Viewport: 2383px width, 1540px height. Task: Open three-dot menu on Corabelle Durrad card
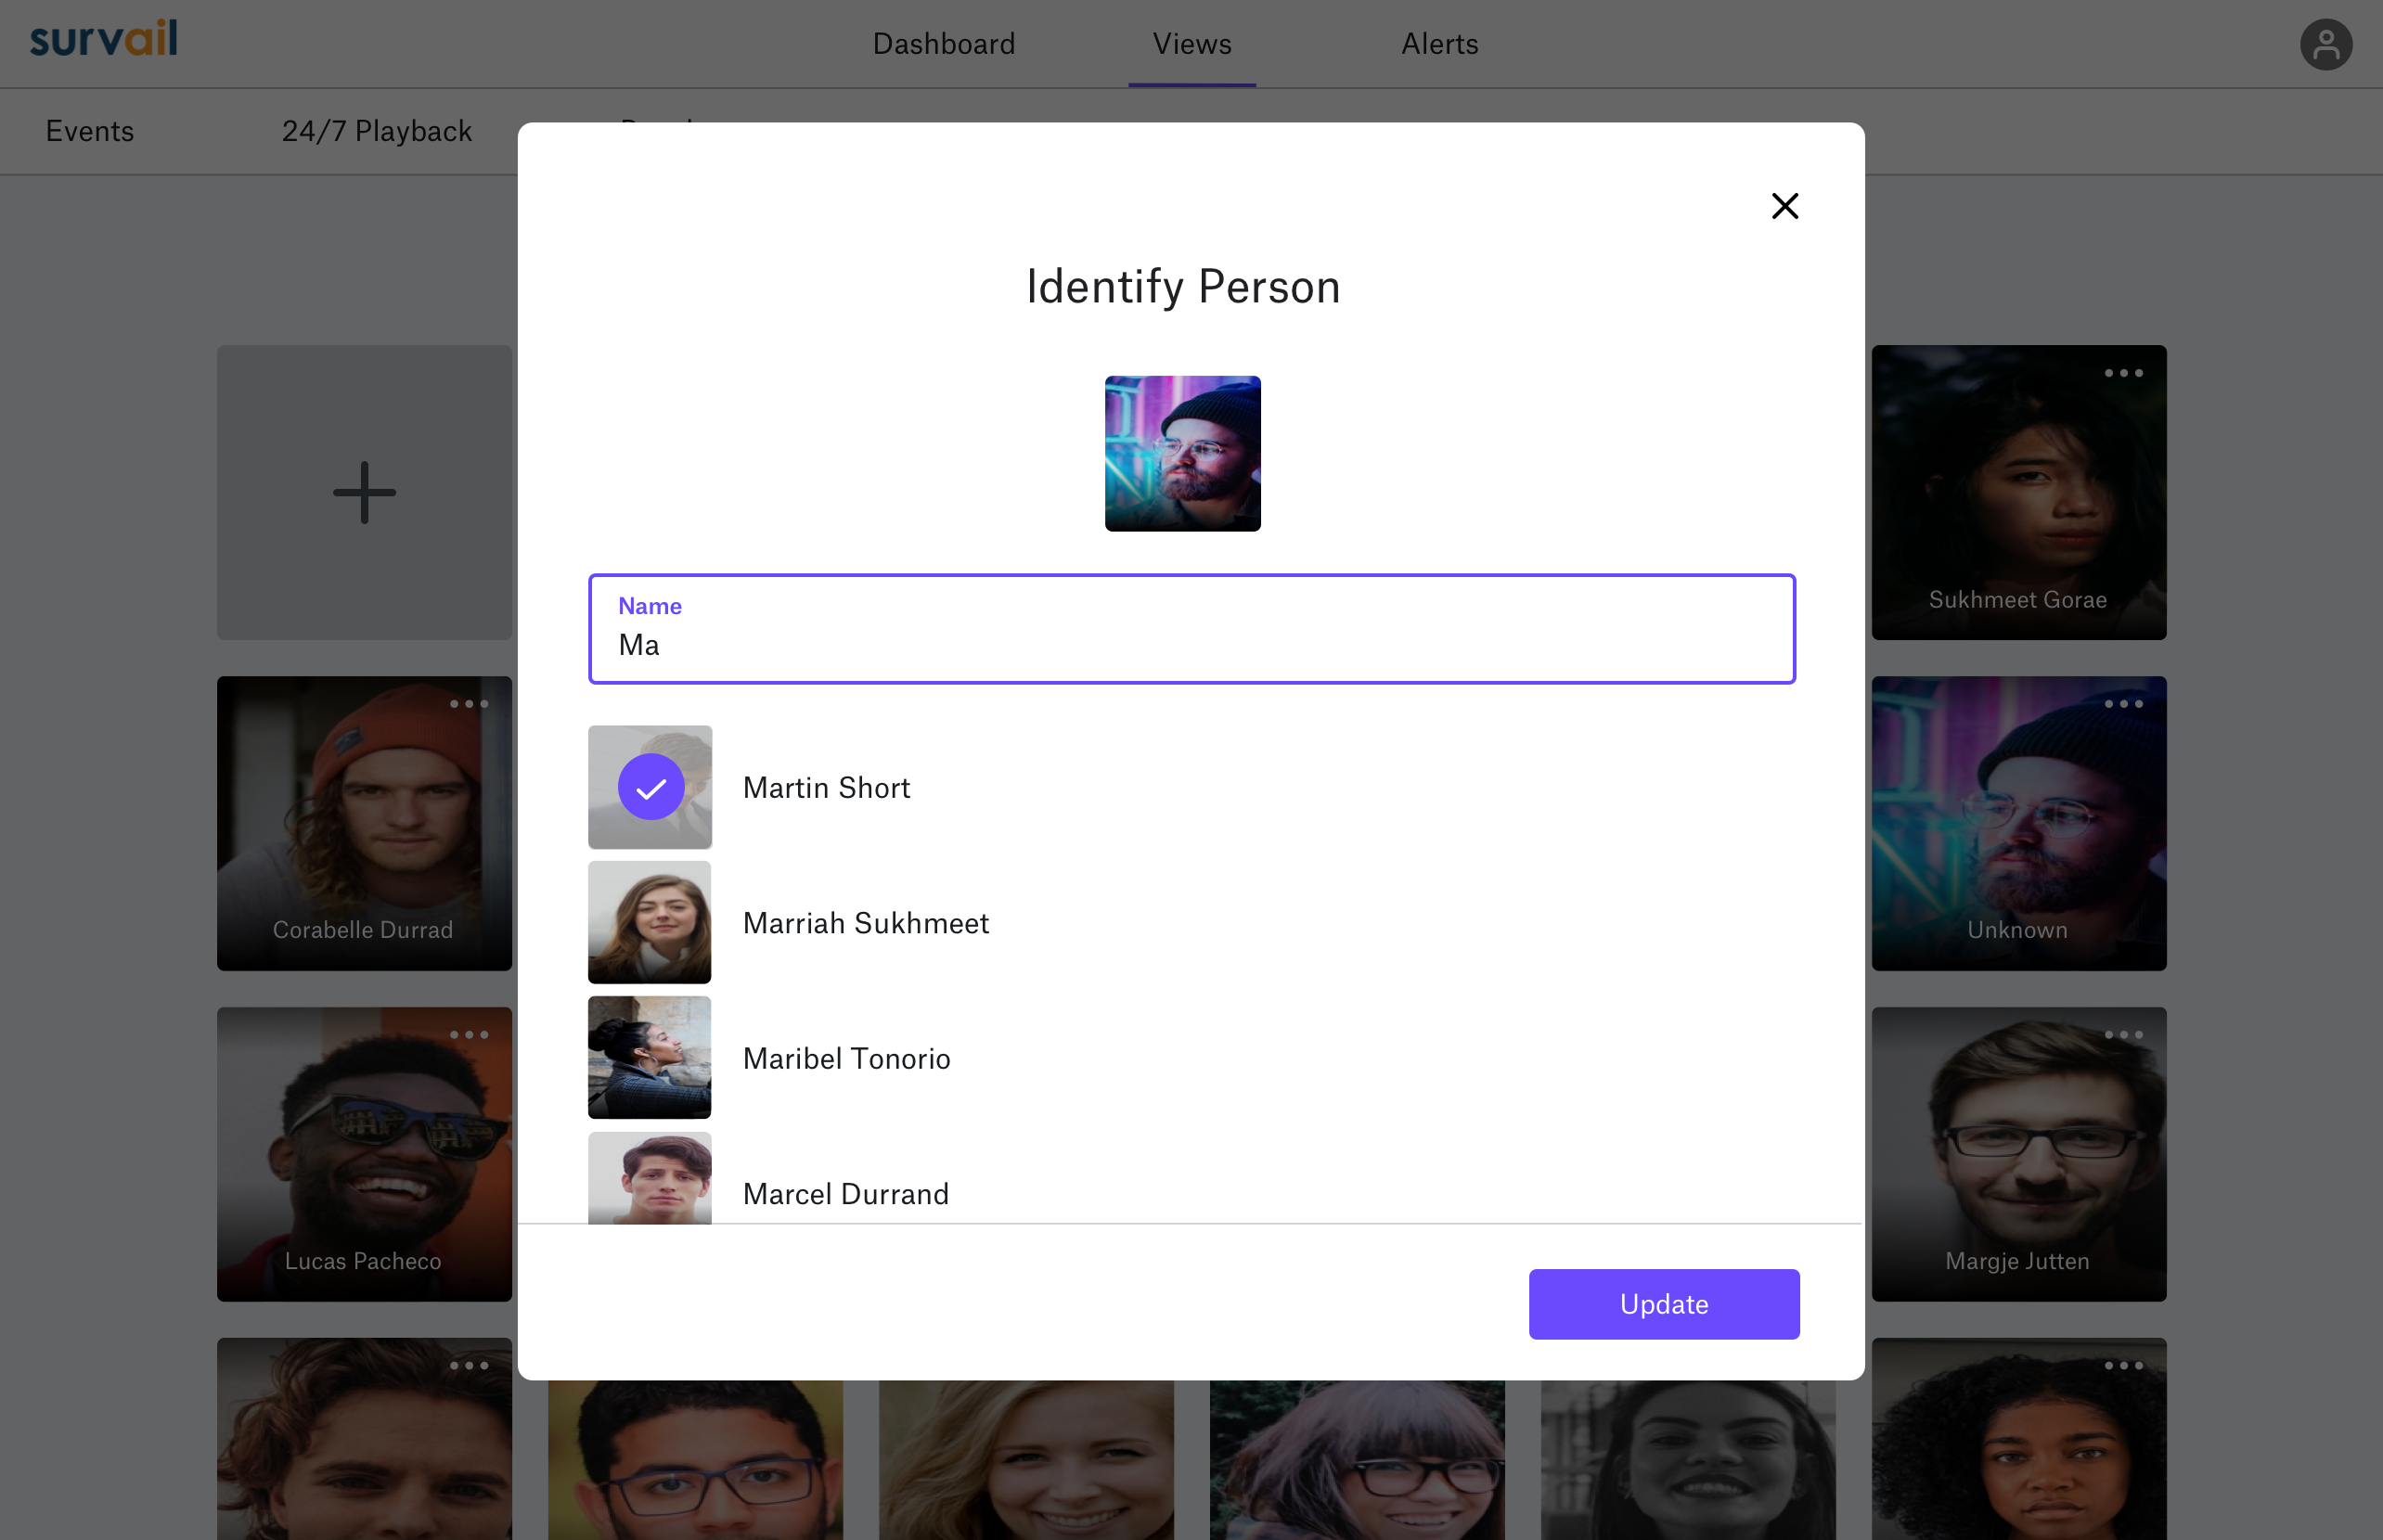click(x=468, y=704)
